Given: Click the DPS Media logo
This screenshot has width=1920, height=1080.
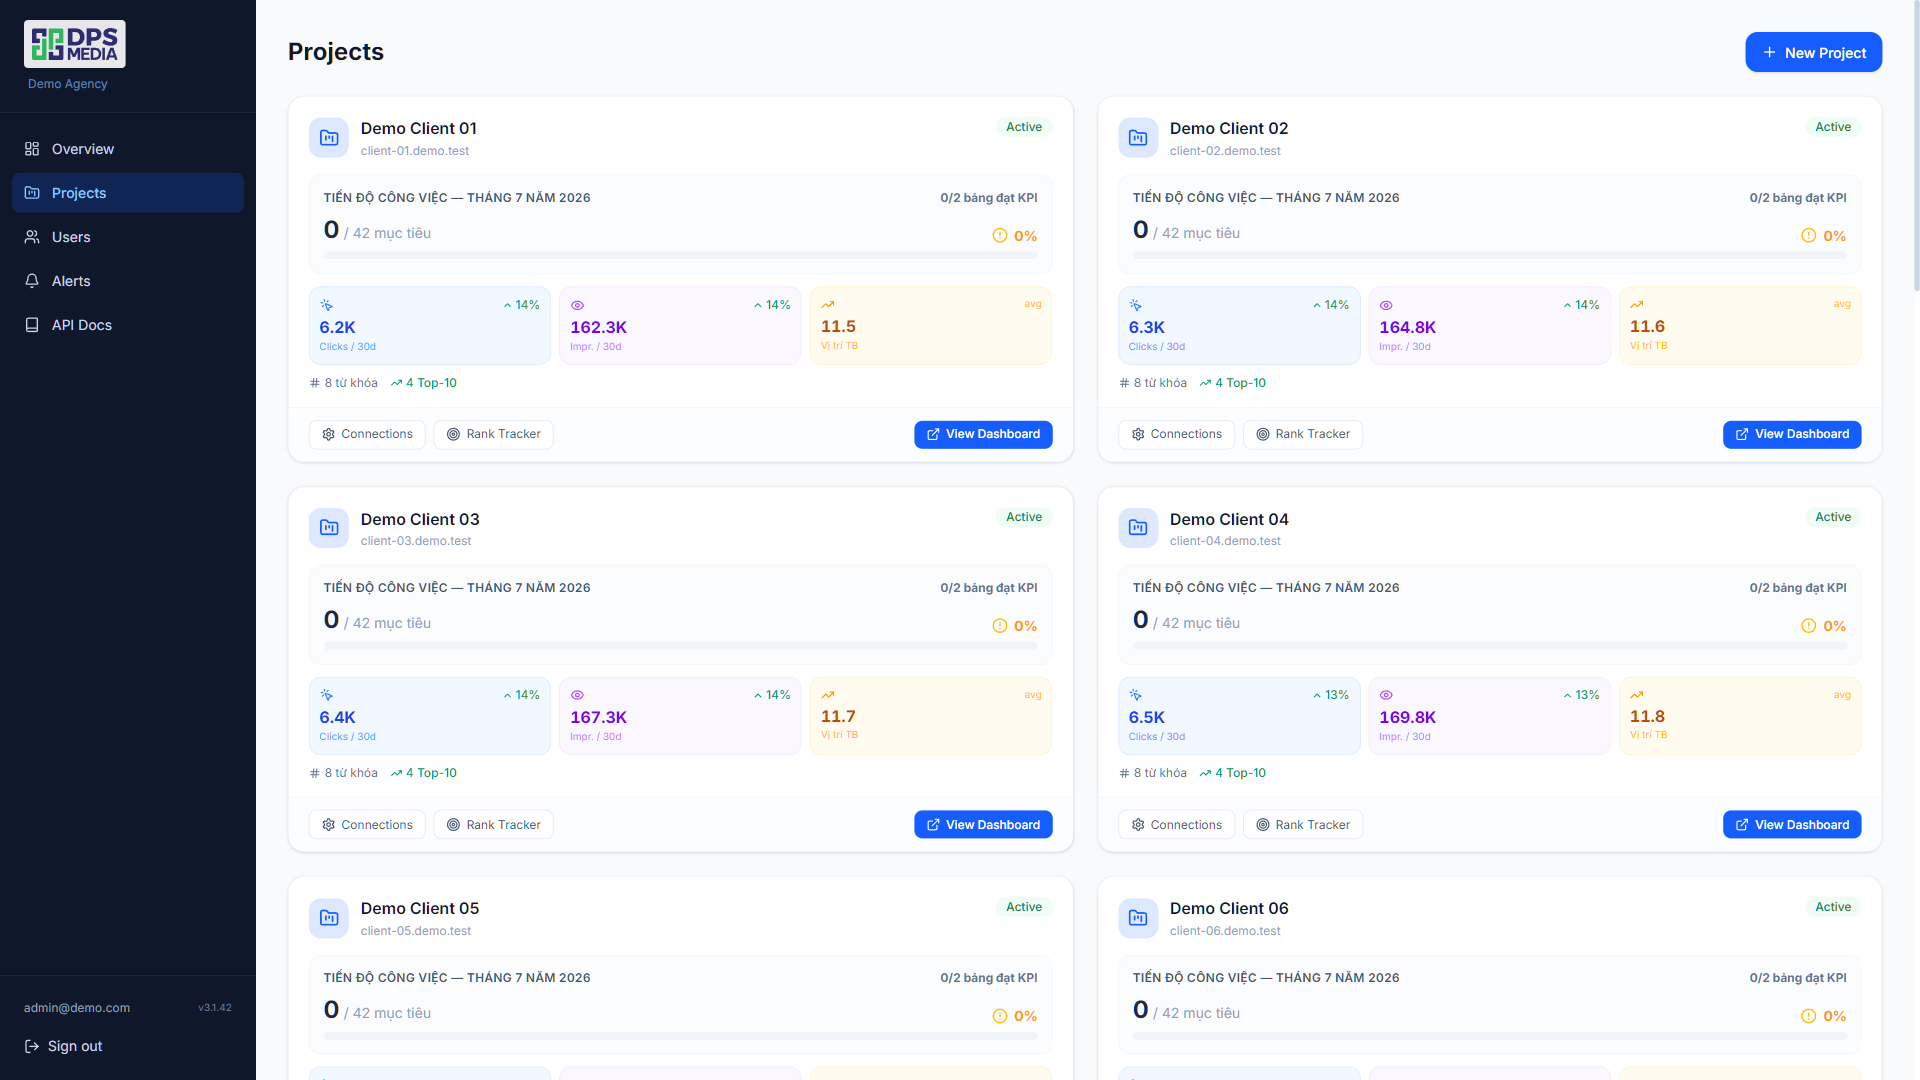Looking at the screenshot, I should pyautogui.click(x=75, y=44).
